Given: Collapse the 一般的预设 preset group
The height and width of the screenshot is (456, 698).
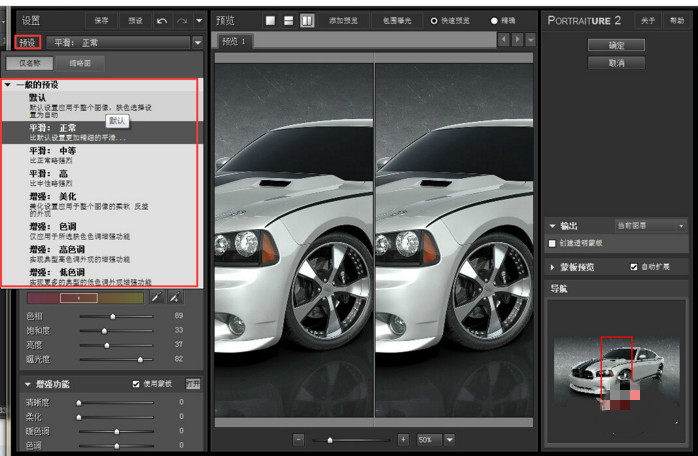Looking at the screenshot, I should pos(8,85).
